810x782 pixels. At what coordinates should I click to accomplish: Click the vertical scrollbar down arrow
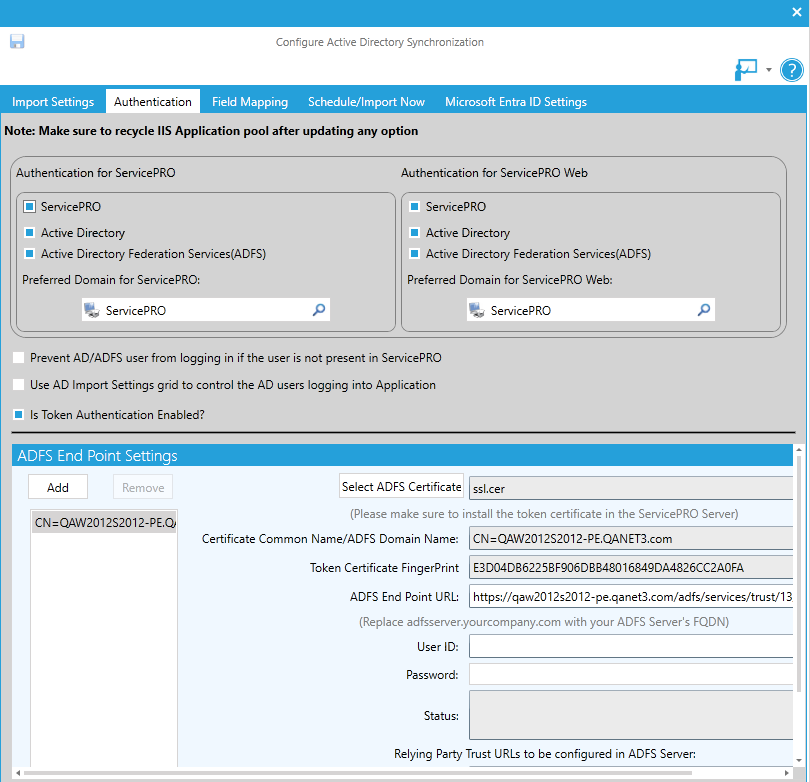point(799,760)
